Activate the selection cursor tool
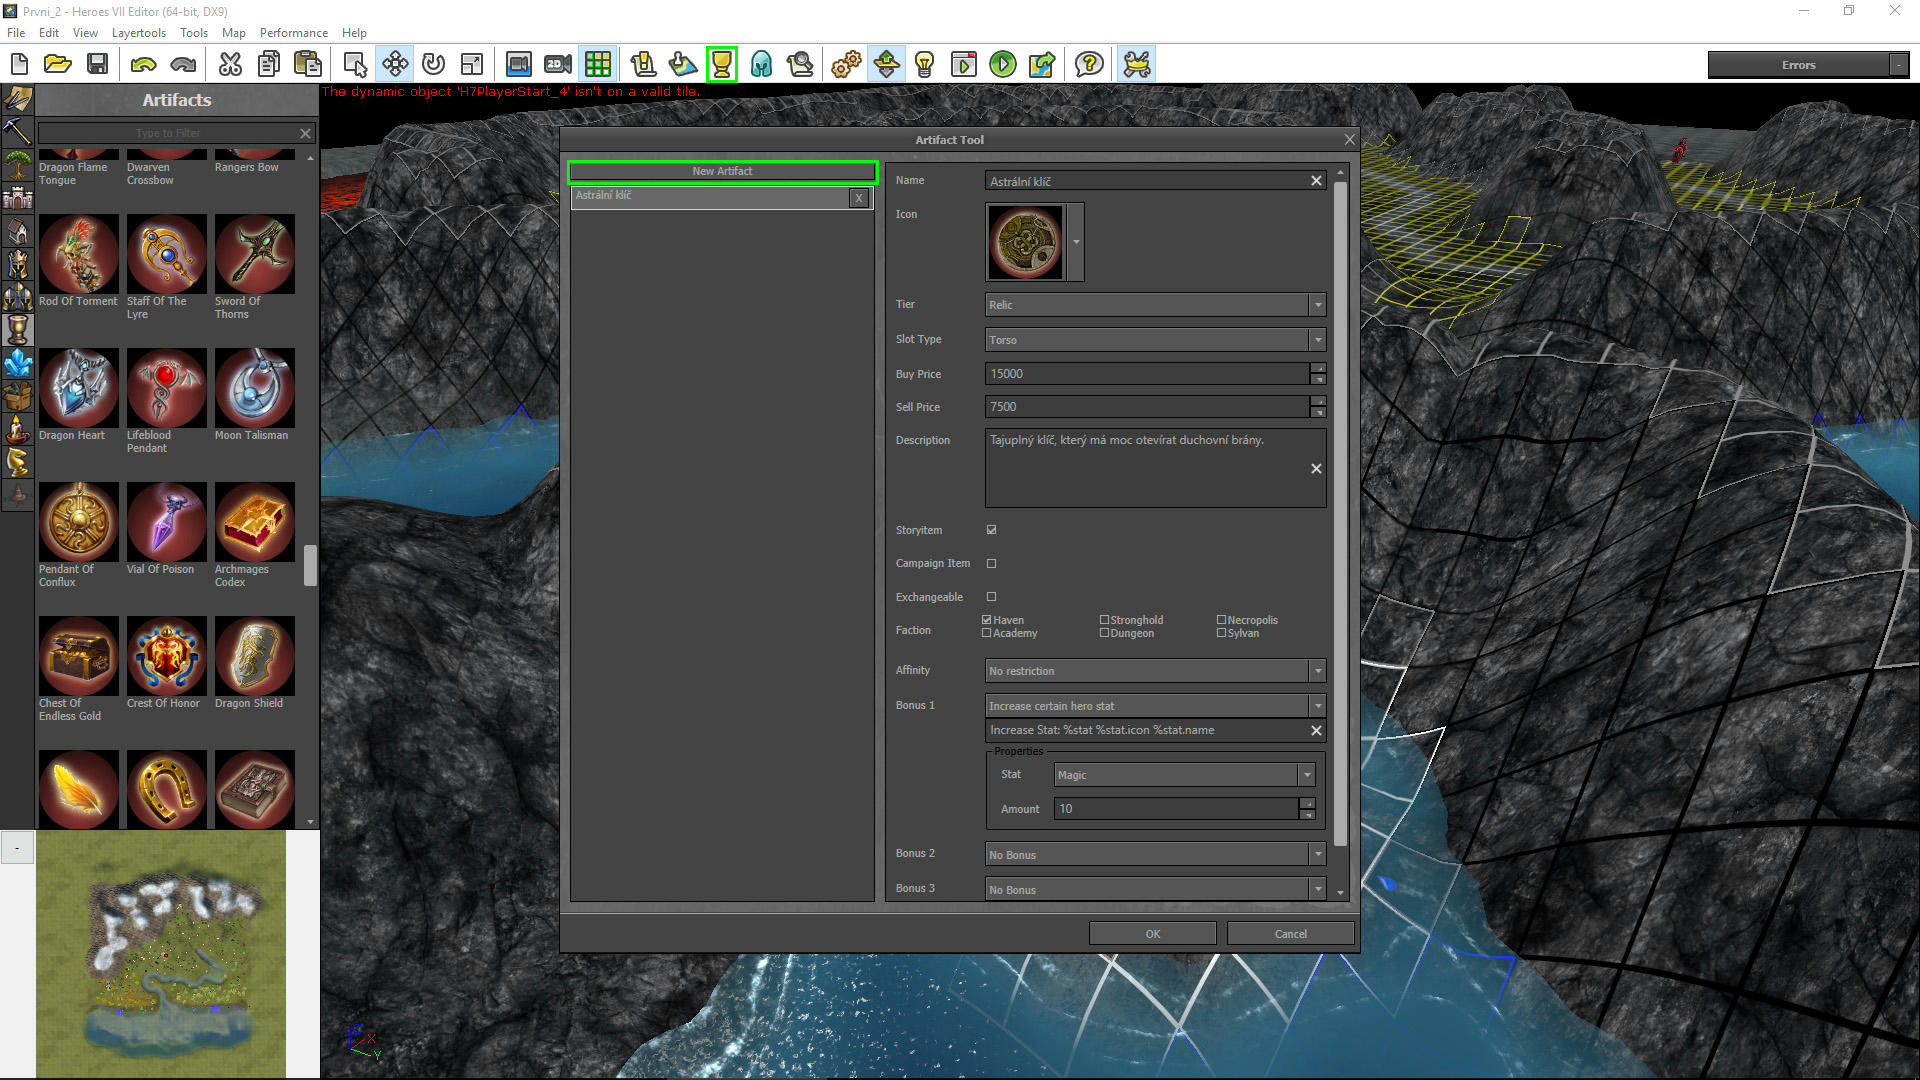Image resolution: width=1920 pixels, height=1080 pixels. 355,65
